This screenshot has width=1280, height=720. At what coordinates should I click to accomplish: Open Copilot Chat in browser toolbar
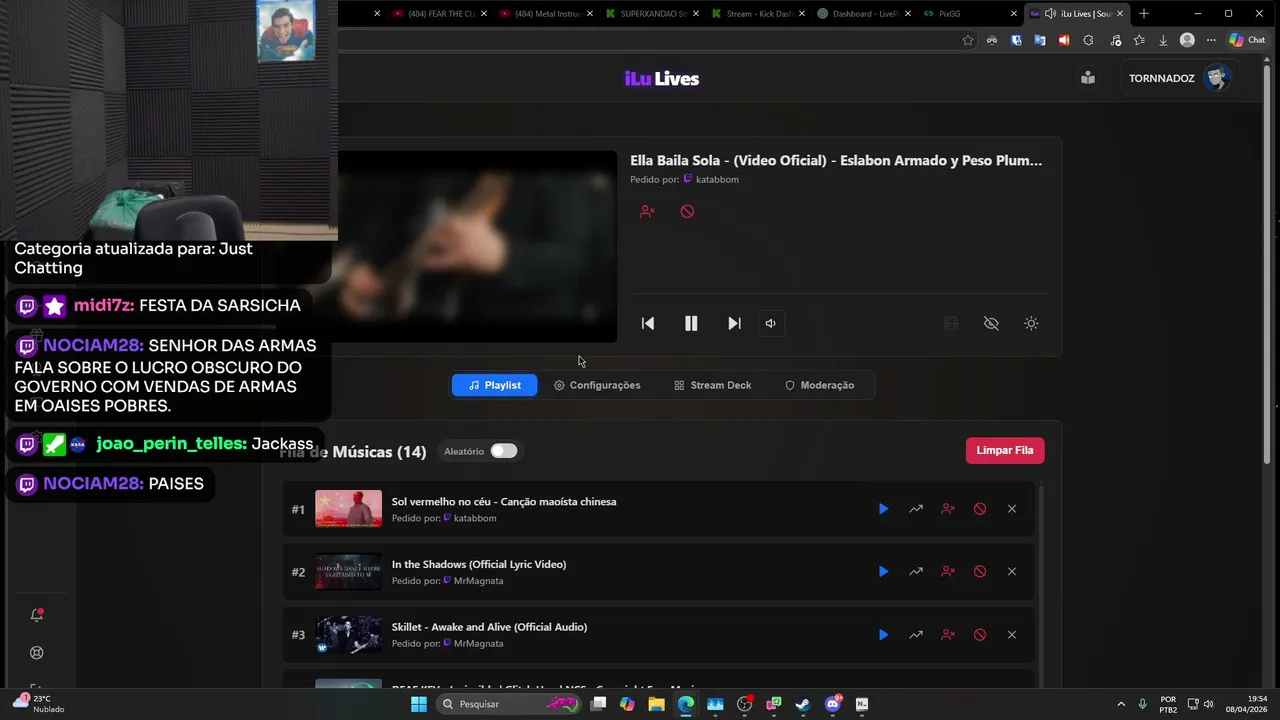tap(1247, 40)
